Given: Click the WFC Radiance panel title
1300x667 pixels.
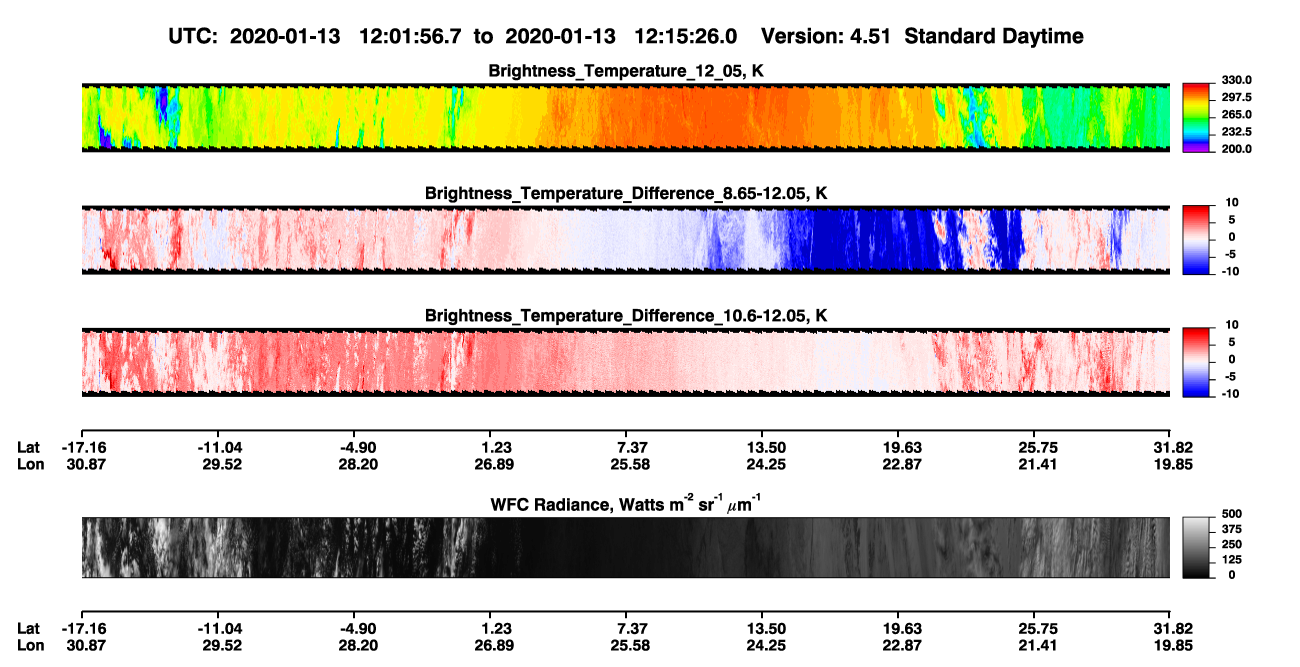Looking at the screenshot, I should [x=626, y=504].
